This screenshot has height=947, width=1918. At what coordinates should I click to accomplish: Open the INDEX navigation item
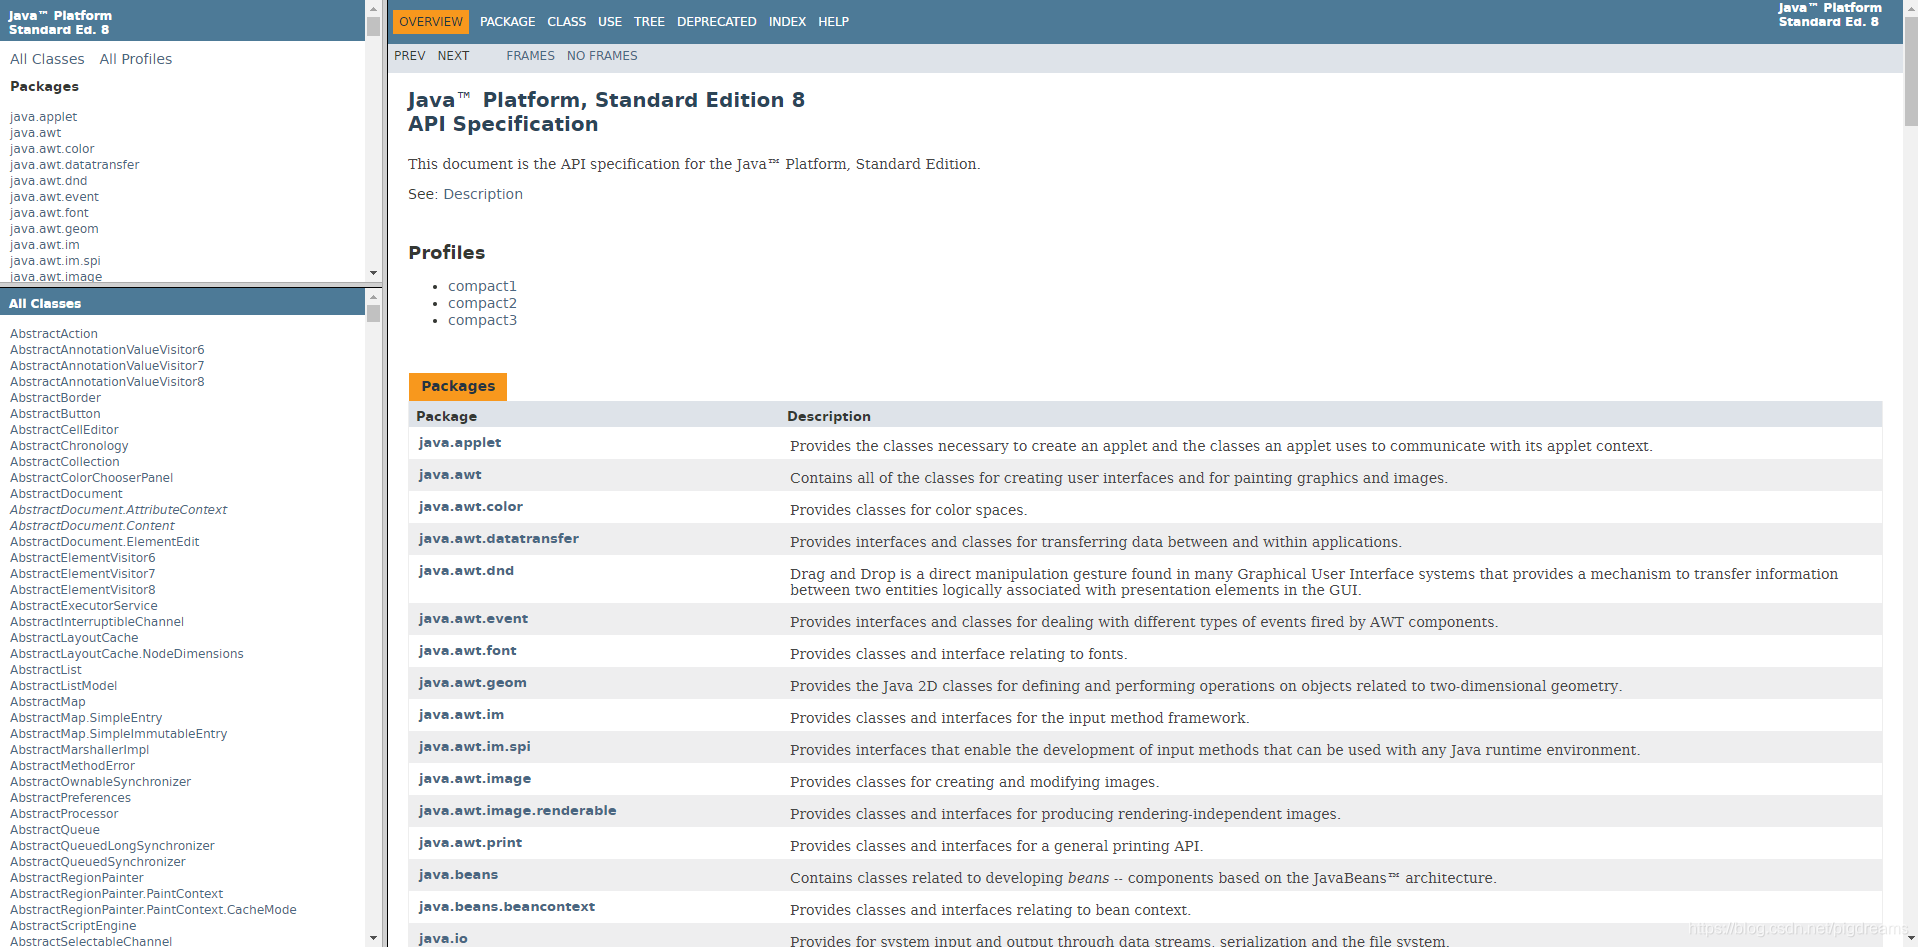tap(787, 22)
